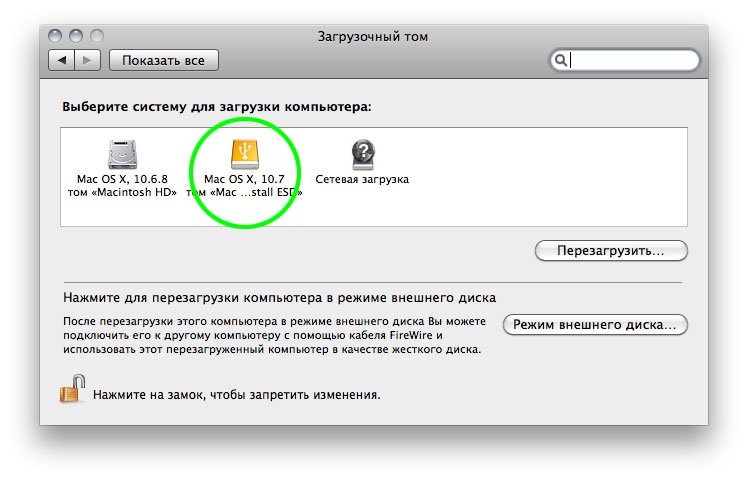Click the text Нажмите на замок, чтобы запретить изменения

pos(236,395)
